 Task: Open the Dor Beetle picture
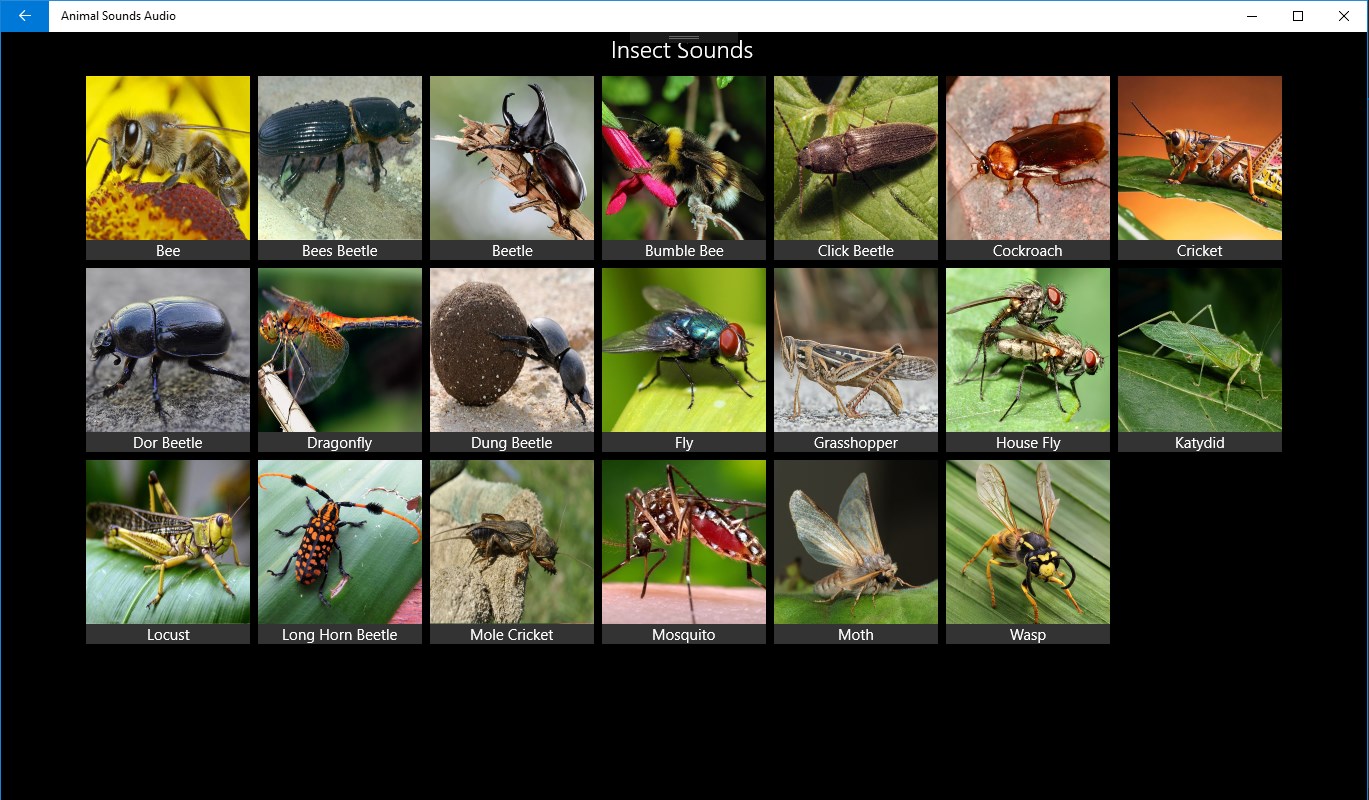click(168, 350)
